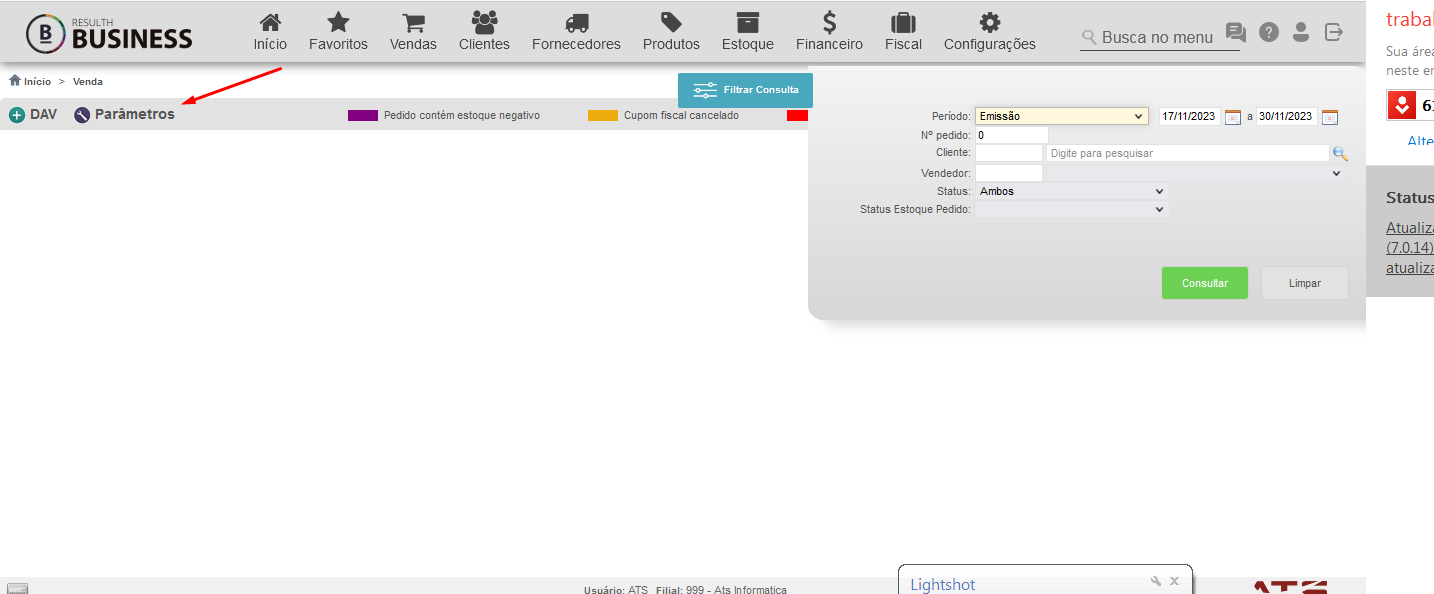Screen dimensions: 1434x594
Task: Click the logout exit icon
Action: [x=1333, y=32]
